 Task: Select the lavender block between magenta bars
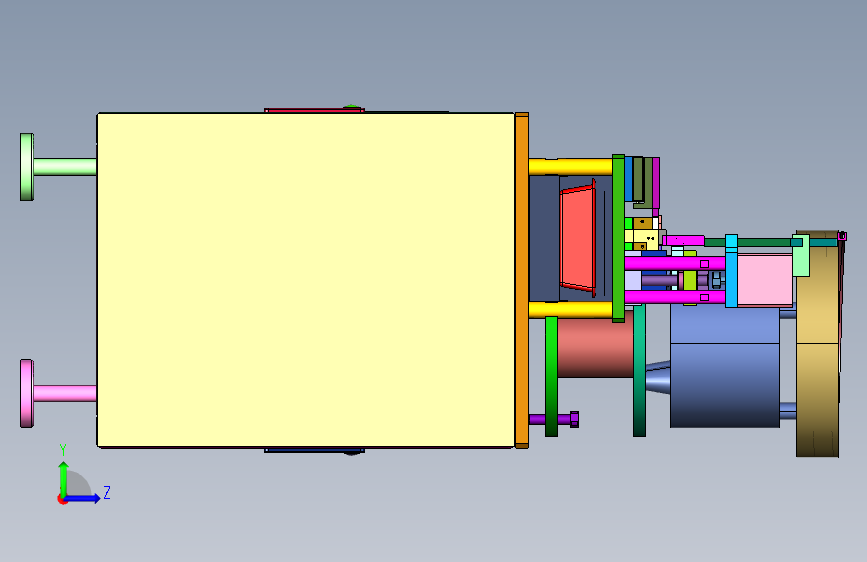point(633,280)
